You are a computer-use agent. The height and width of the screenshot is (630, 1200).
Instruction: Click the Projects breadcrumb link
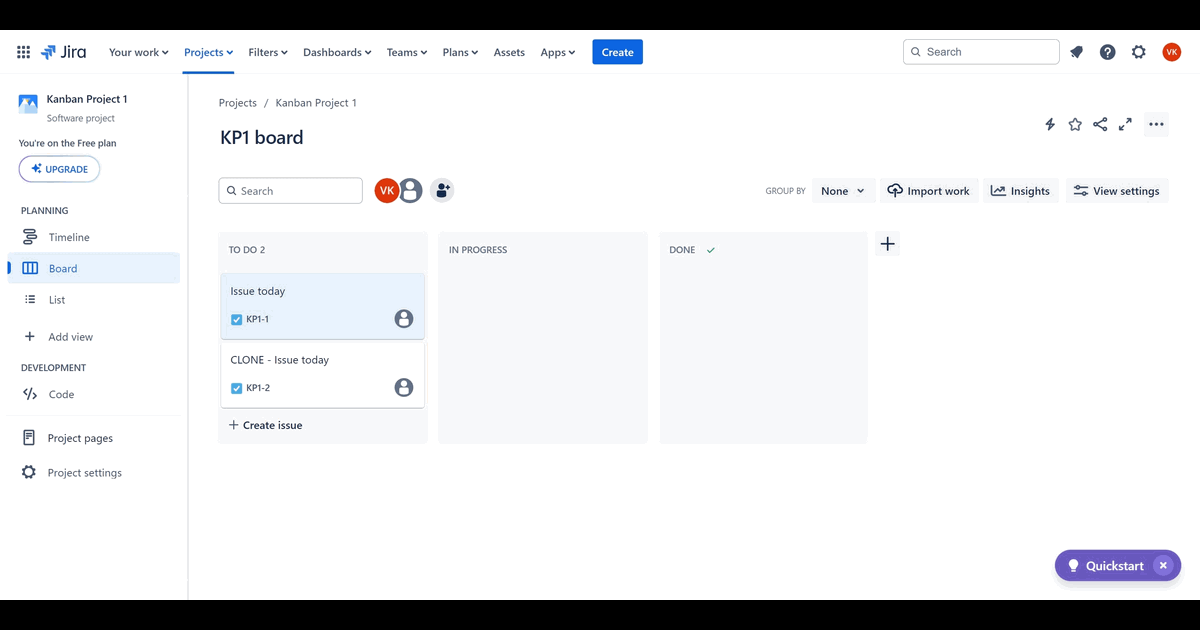238,103
